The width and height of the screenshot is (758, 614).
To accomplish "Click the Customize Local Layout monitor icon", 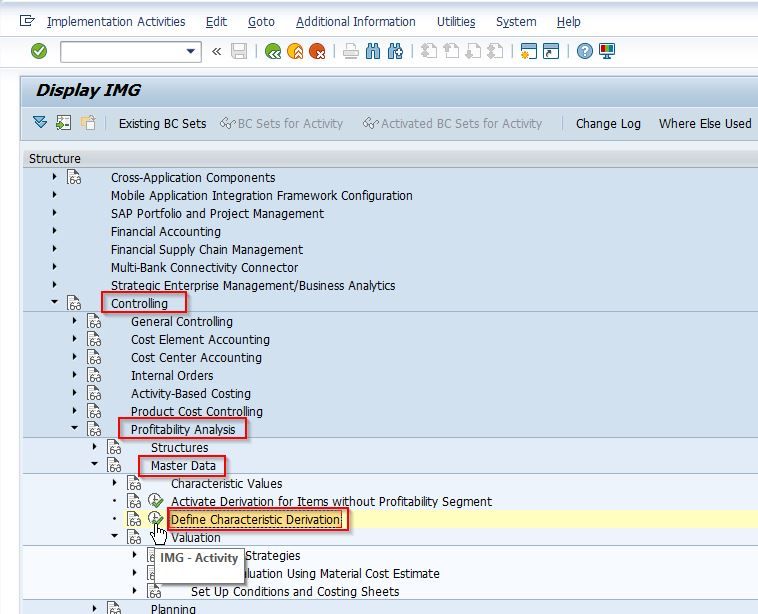I will coord(607,51).
